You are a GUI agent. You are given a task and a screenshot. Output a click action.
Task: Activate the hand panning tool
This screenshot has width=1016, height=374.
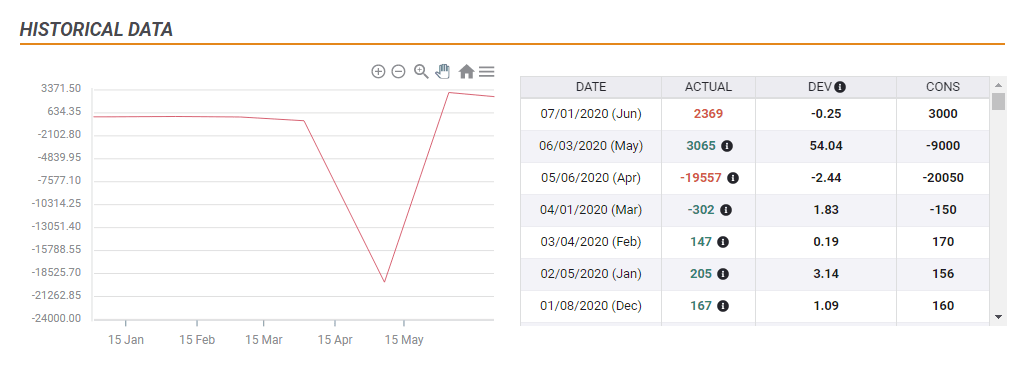[443, 71]
